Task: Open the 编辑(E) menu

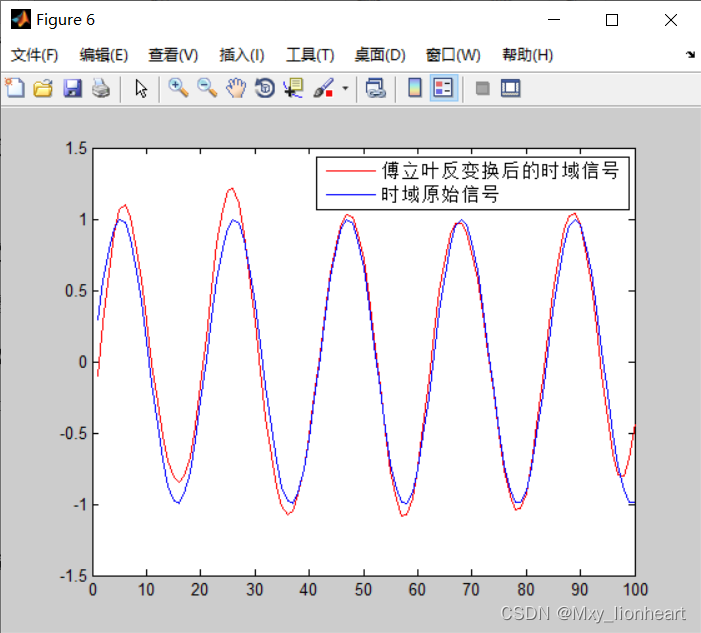Action: (x=104, y=55)
